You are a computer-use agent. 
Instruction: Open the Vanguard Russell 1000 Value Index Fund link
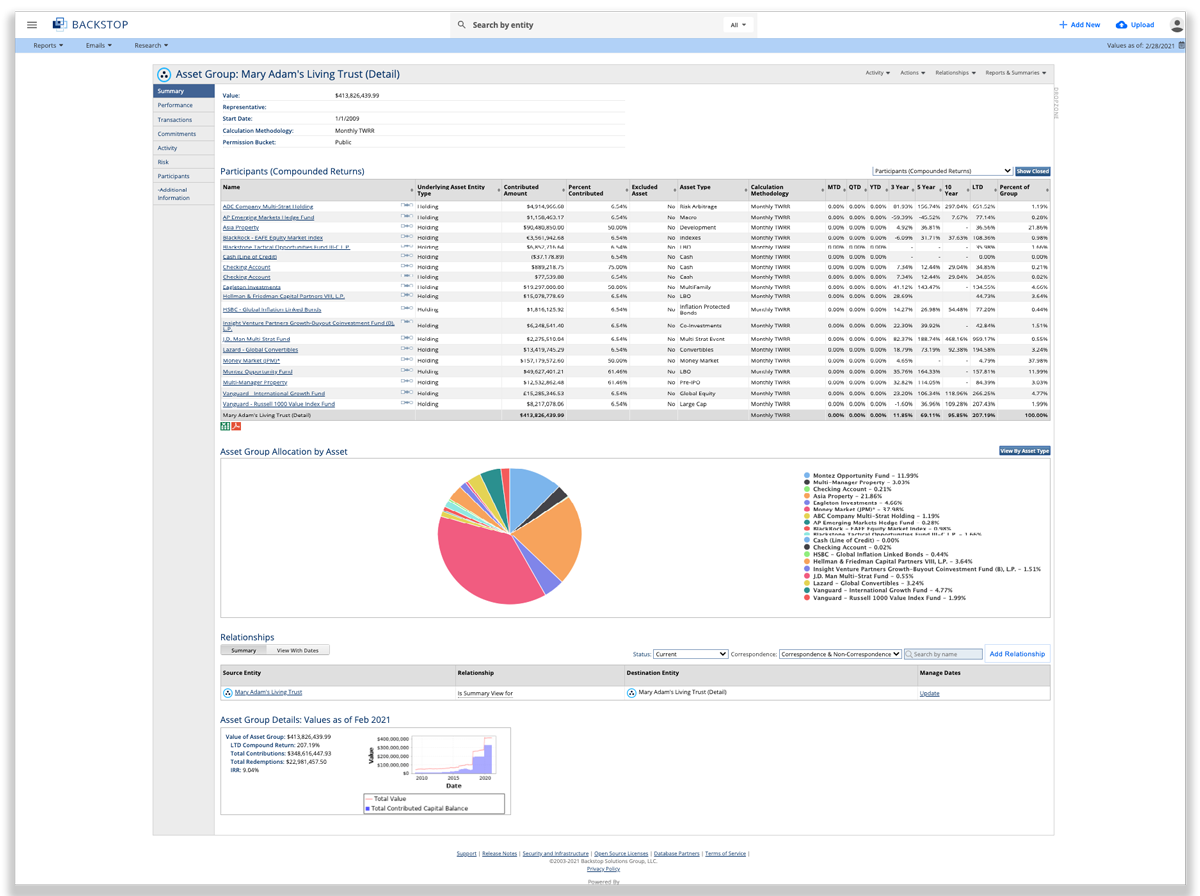pyautogui.click(x=278, y=404)
